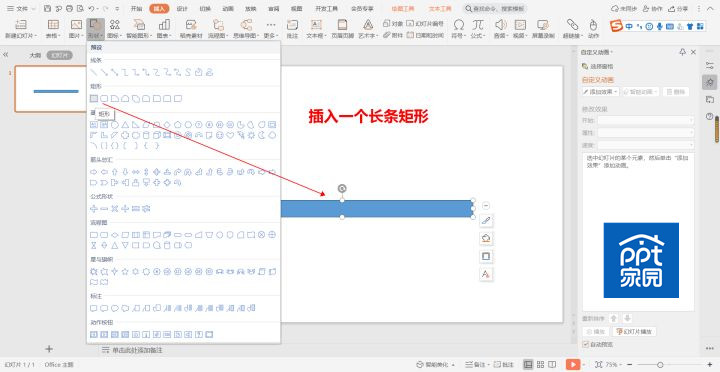Click the 批注 comment icon
720x372 pixels.
[x=292, y=25]
